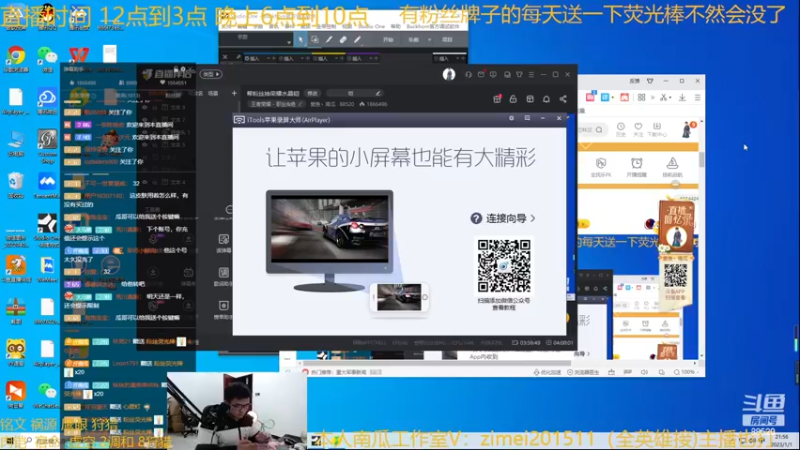Open the store box icon beside bell
The width and height of the screenshot is (800, 450).
pyautogui.click(x=530, y=99)
